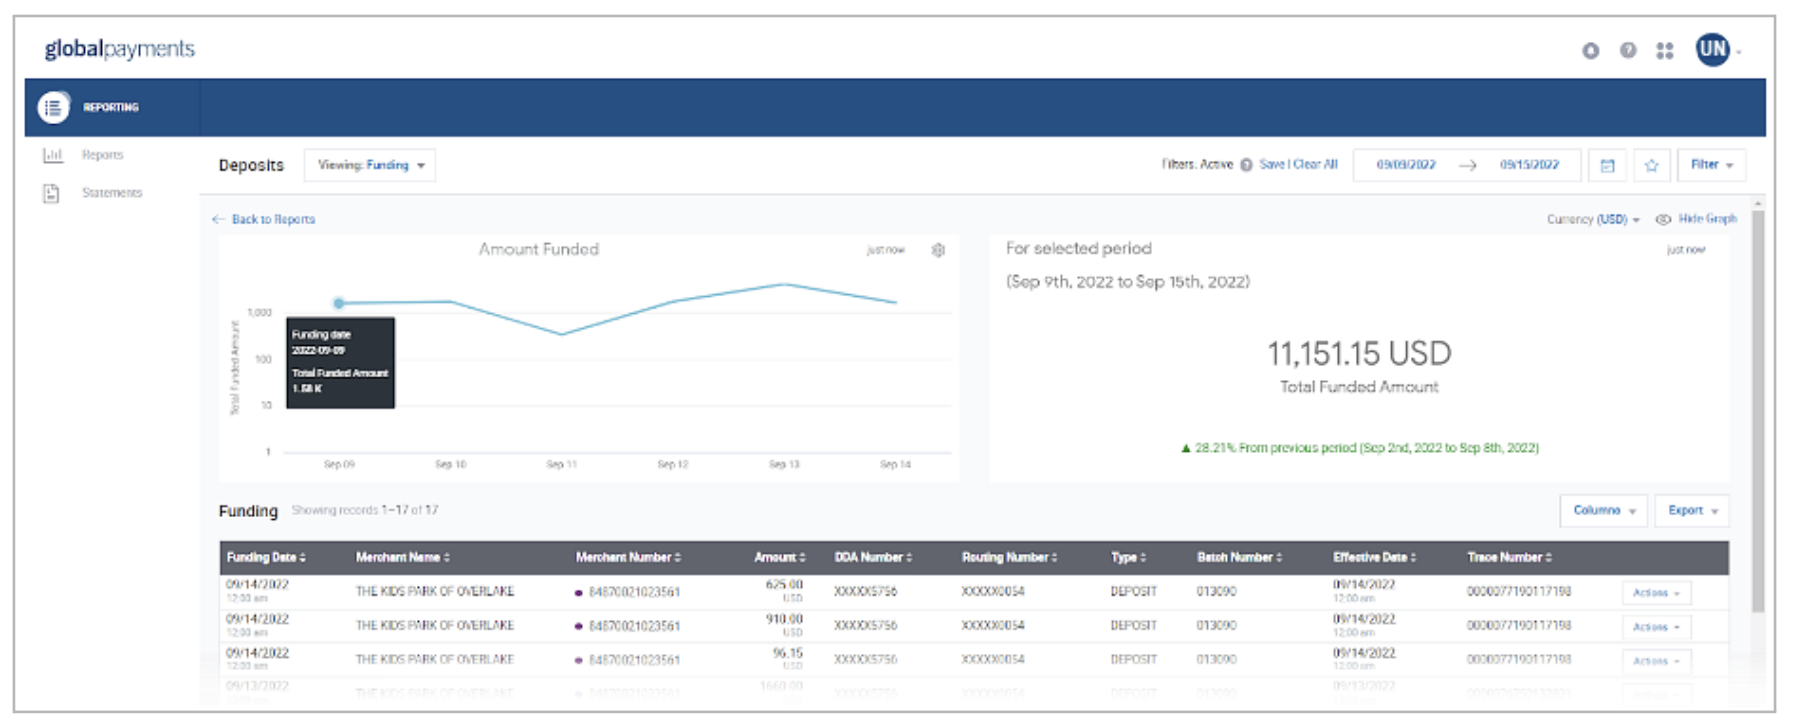Click the notification circle icon in header

point(1590,50)
